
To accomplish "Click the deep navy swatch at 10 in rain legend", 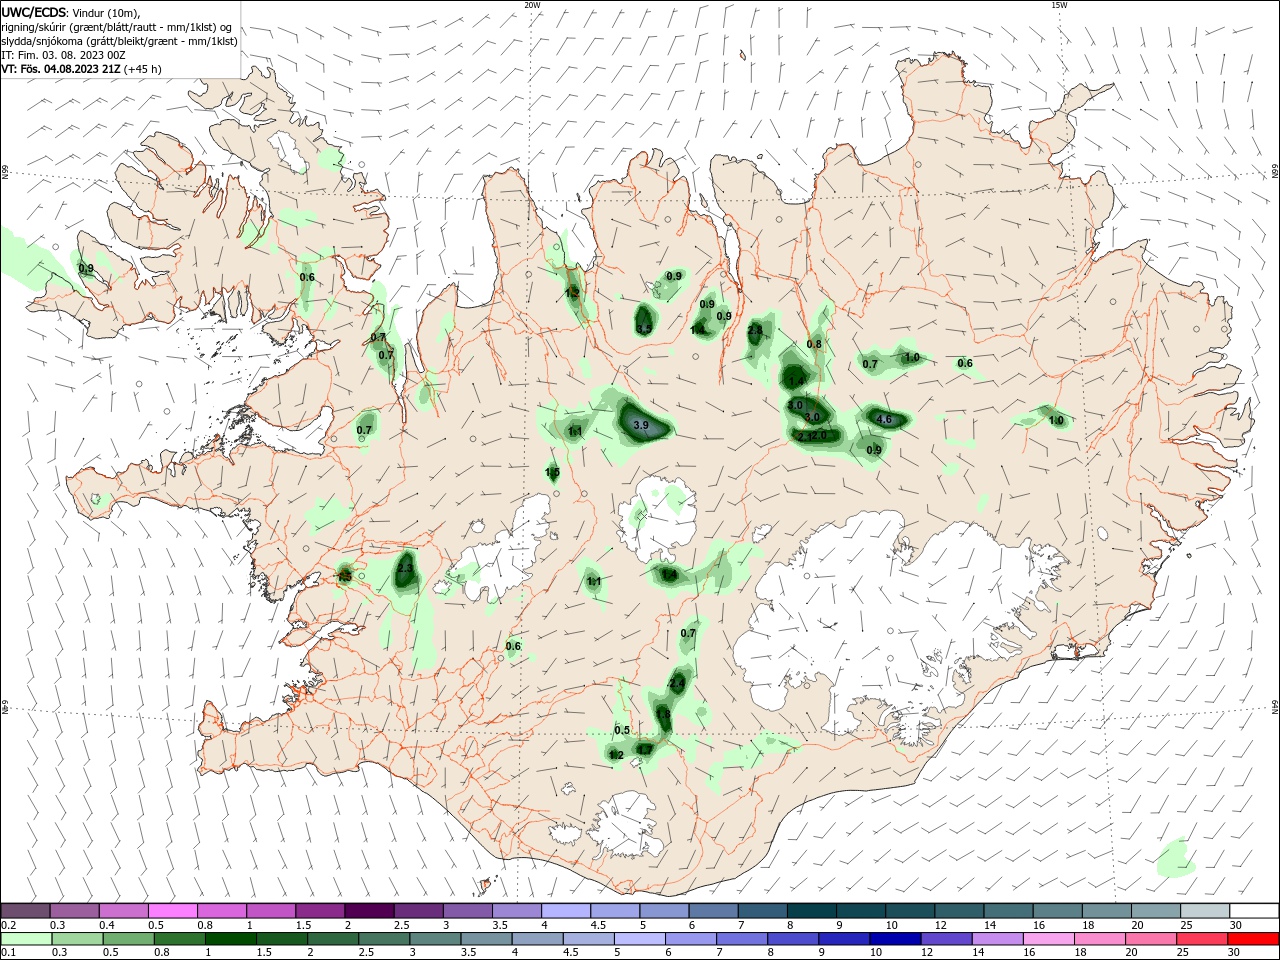I will point(895,939).
